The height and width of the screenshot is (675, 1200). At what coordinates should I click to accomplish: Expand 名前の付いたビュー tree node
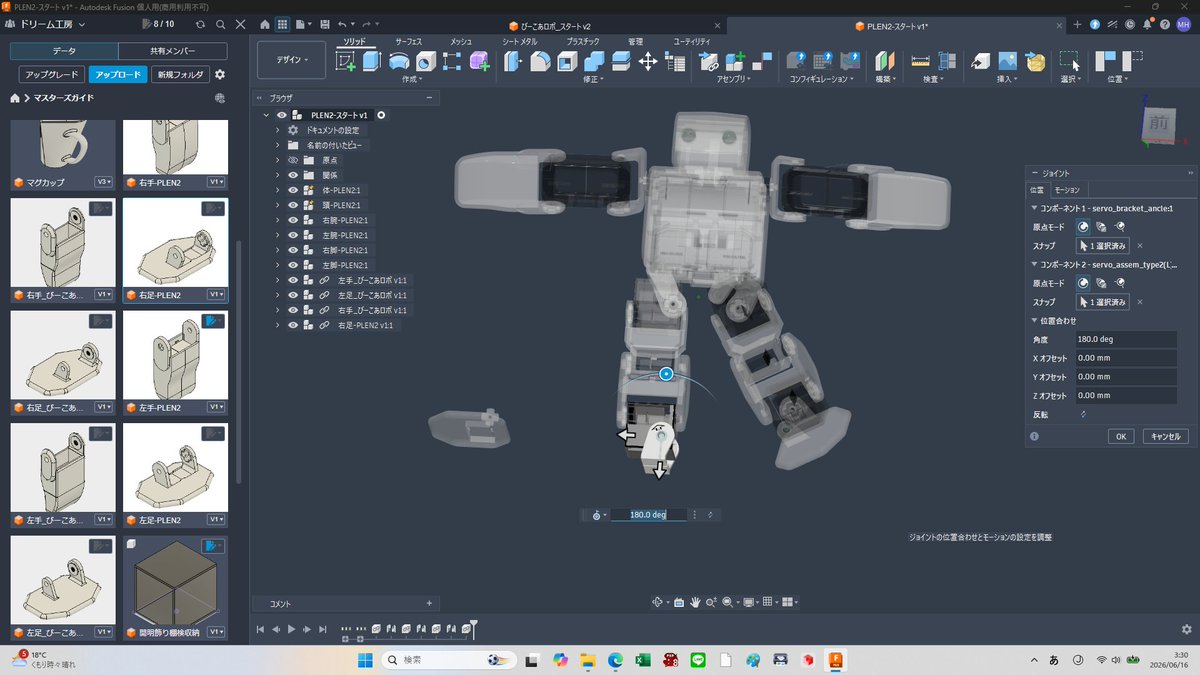pos(278,145)
